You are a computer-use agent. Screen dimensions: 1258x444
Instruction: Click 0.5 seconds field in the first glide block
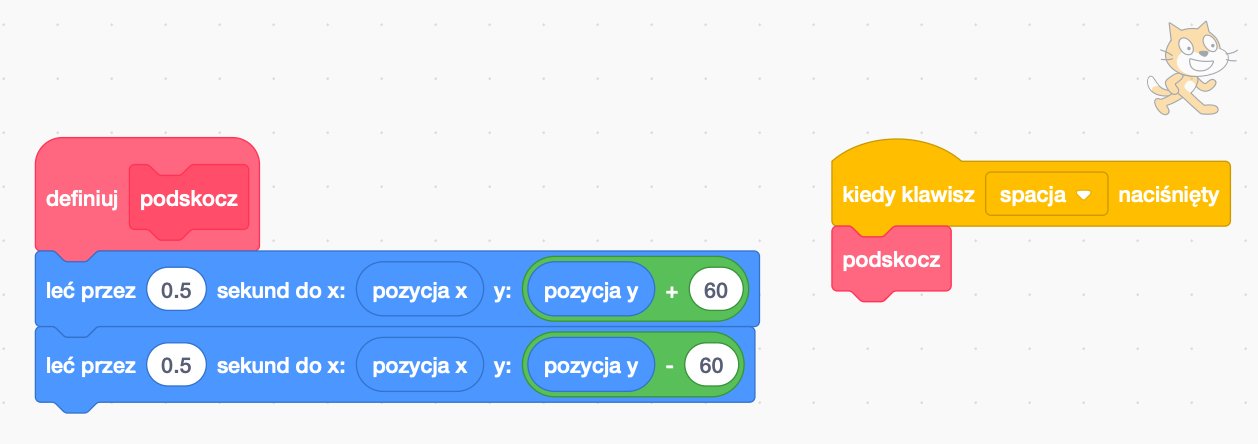[176, 290]
